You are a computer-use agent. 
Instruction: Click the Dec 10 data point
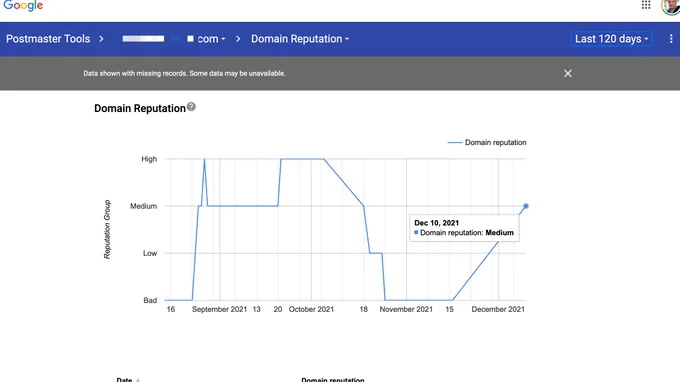coord(526,206)
